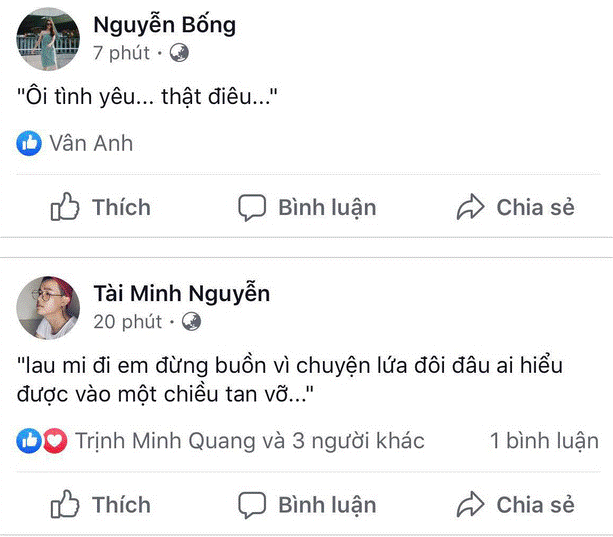Viewport: 613px width, 537px height.
Task: Click the comment bubble icon under Nguyễn Bống's post
Action: [252, 207]
